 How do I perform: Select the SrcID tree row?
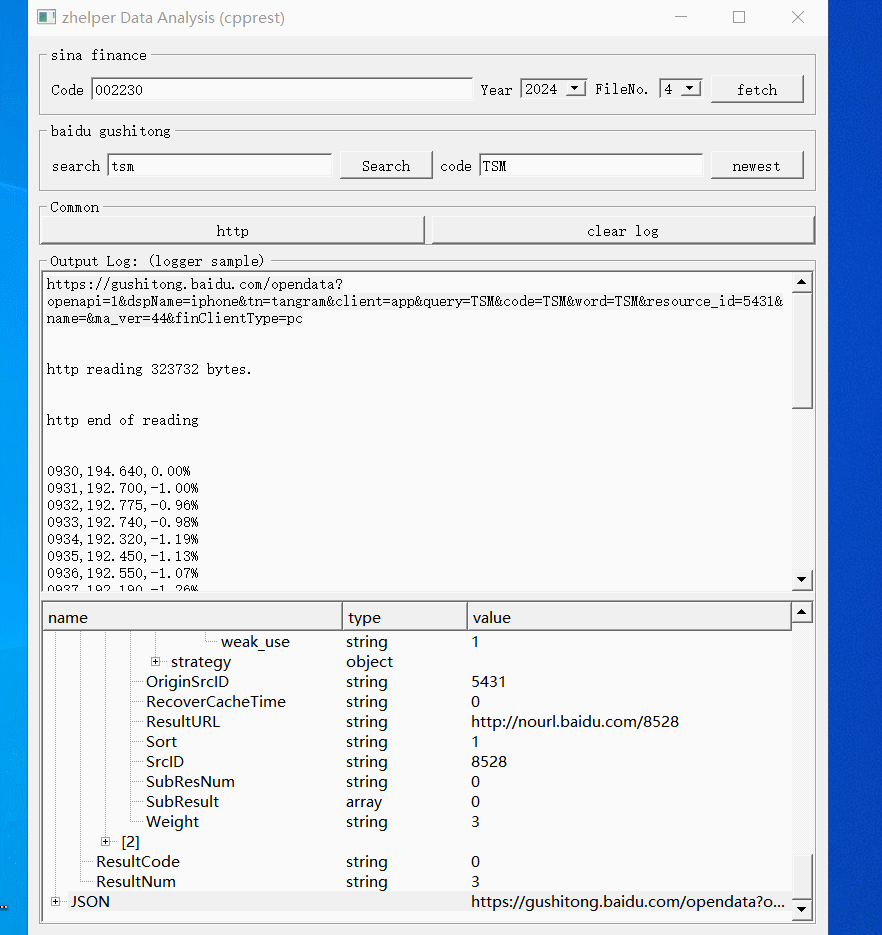417,761
